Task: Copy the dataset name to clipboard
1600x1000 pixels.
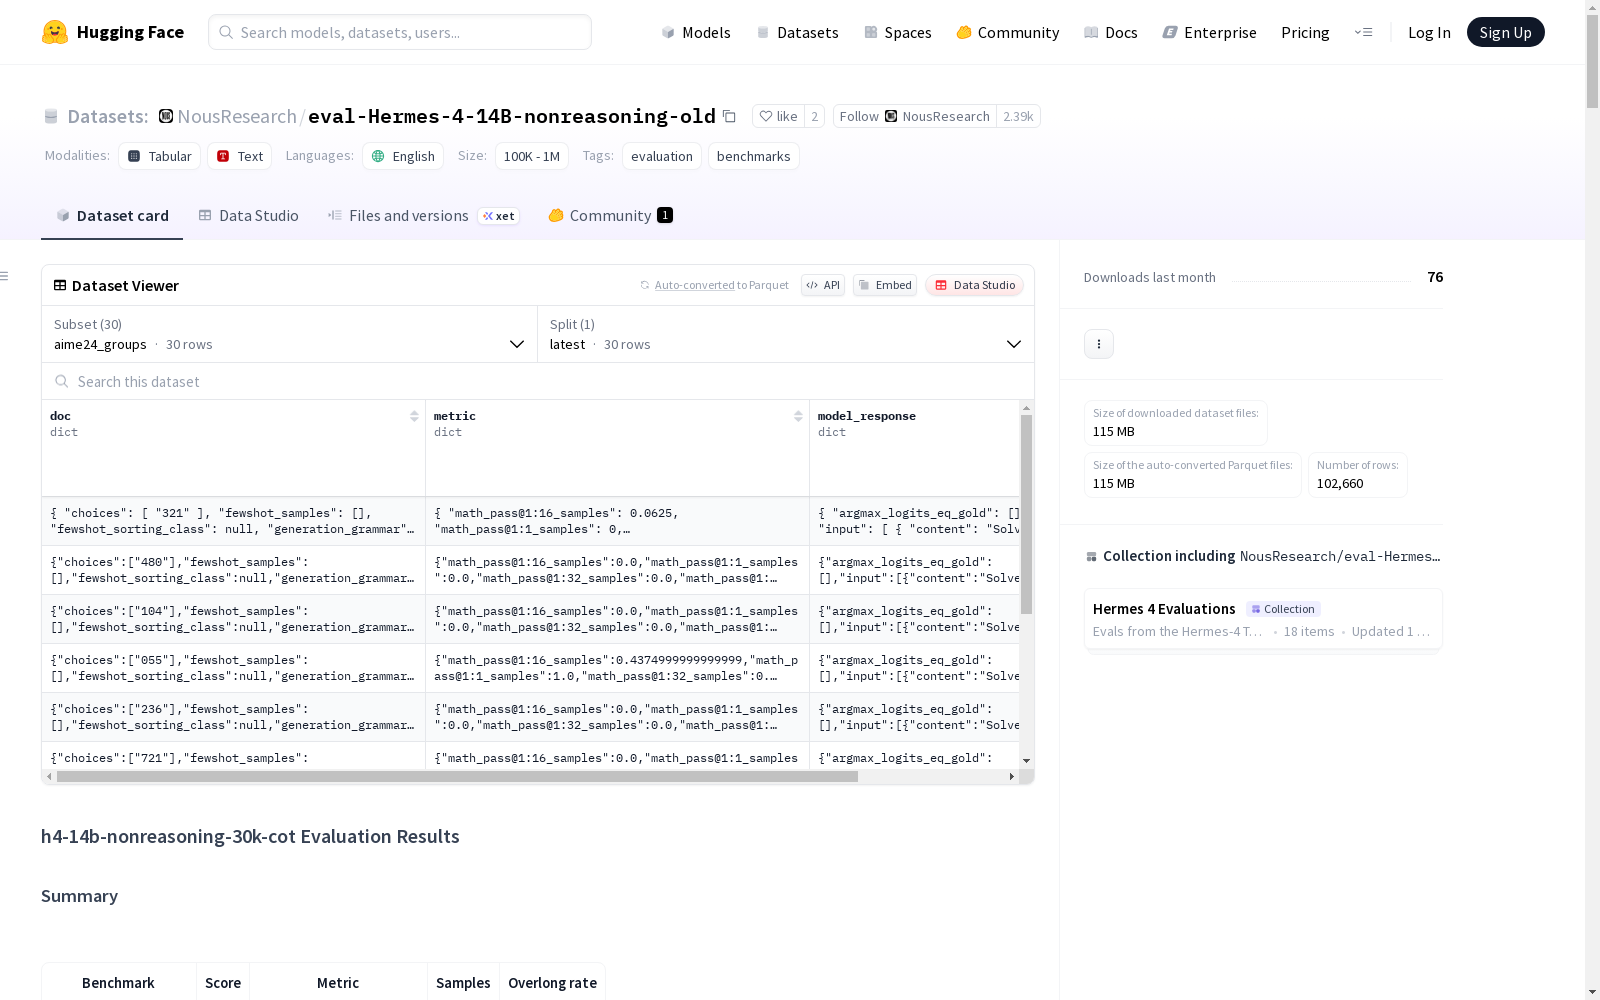Action: pos(729,117)
